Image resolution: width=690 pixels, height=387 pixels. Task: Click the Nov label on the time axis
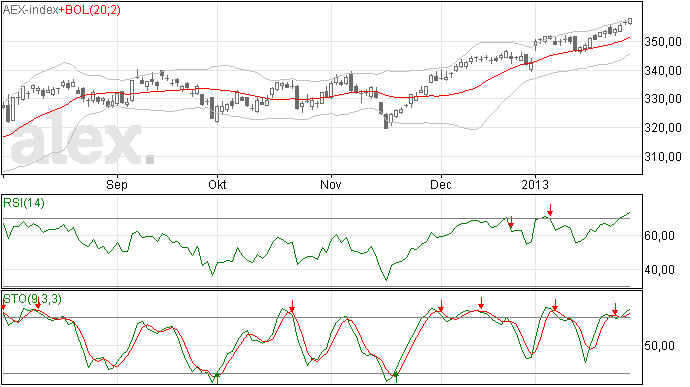click(330, 184)
